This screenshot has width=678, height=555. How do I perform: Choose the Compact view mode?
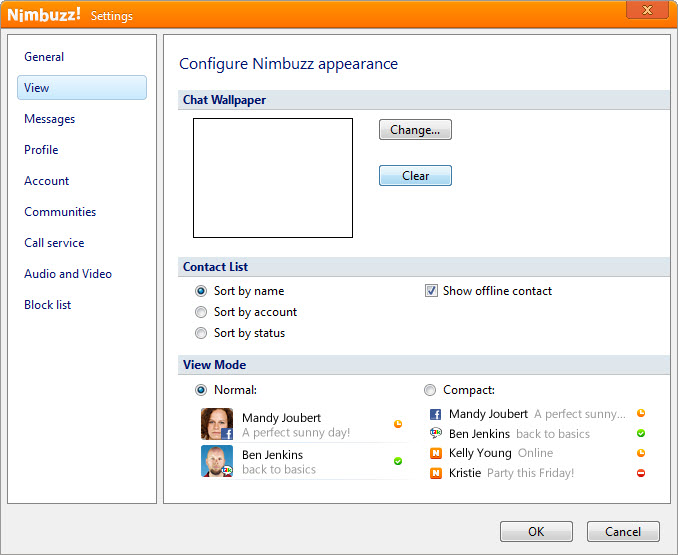[x=430, y=390]
